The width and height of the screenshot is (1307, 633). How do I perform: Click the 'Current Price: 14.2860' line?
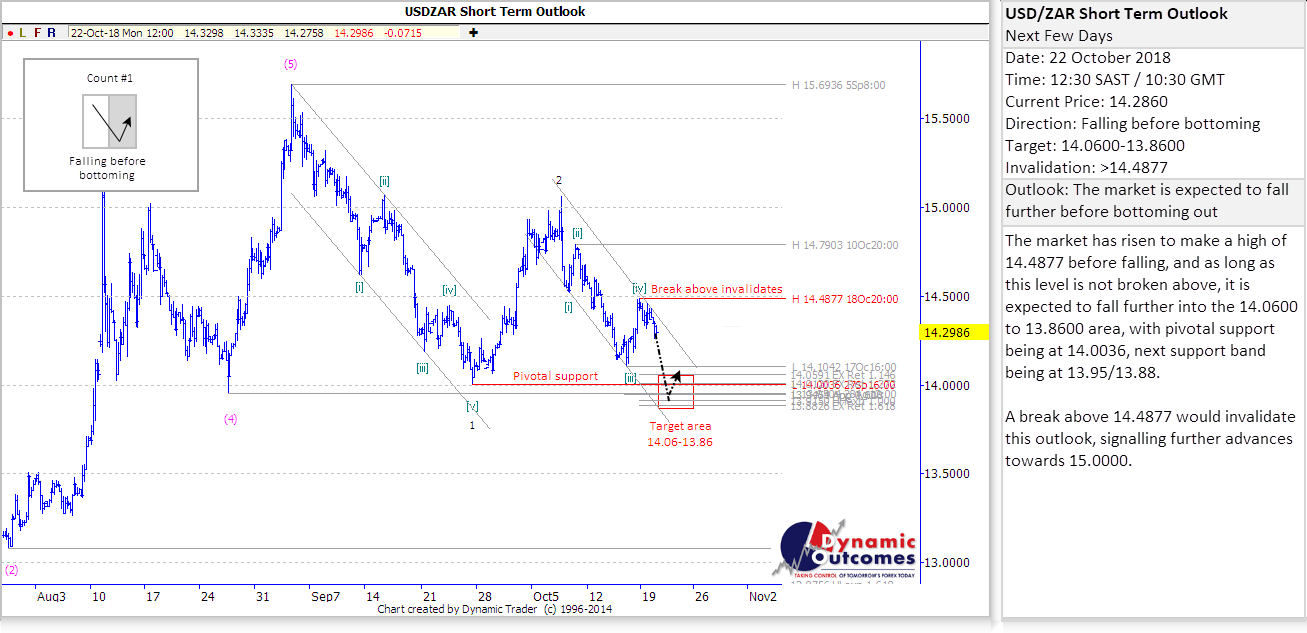(1086, 102)
